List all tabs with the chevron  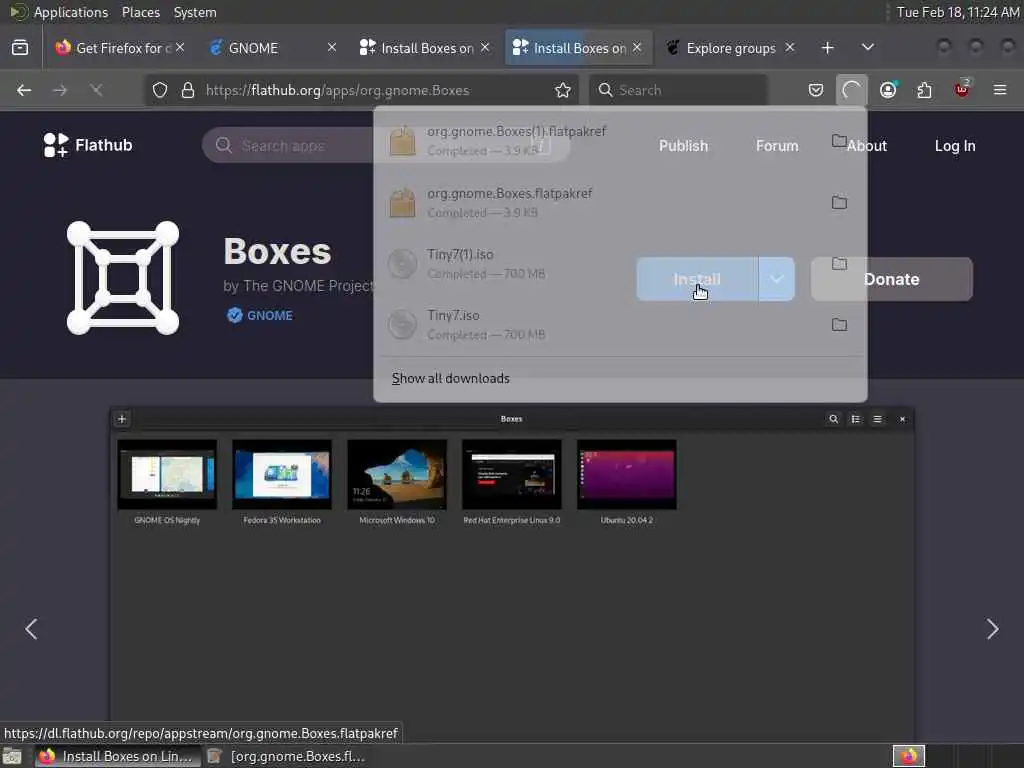867,48
